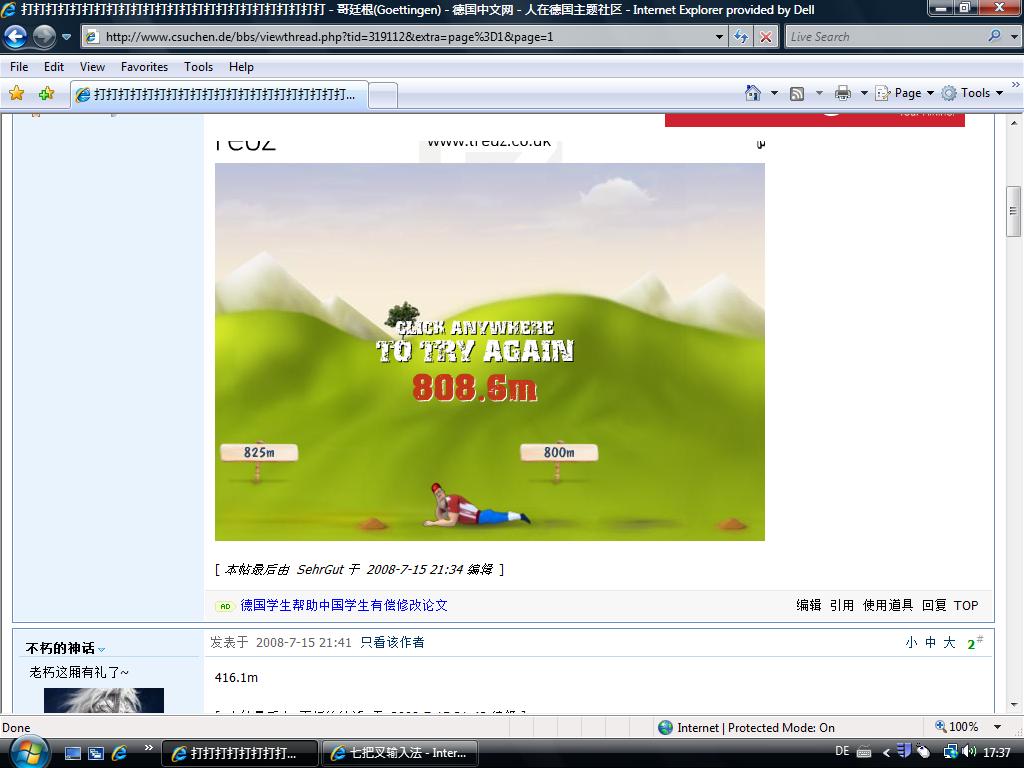Expand the Feeds dropdown arrow
The height and width of the screenshot is (768, 1024).
pos(819,93)
